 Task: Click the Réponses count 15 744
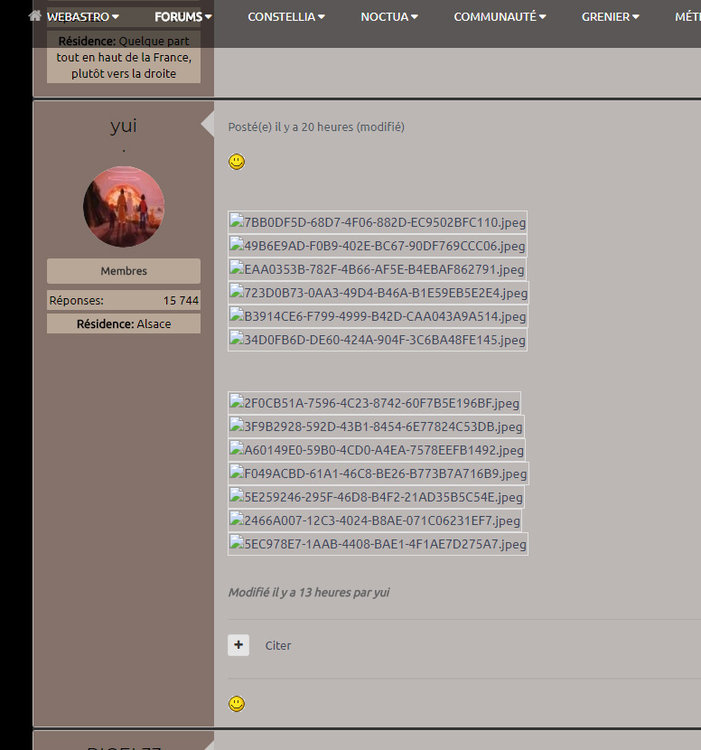click(181, 300)
